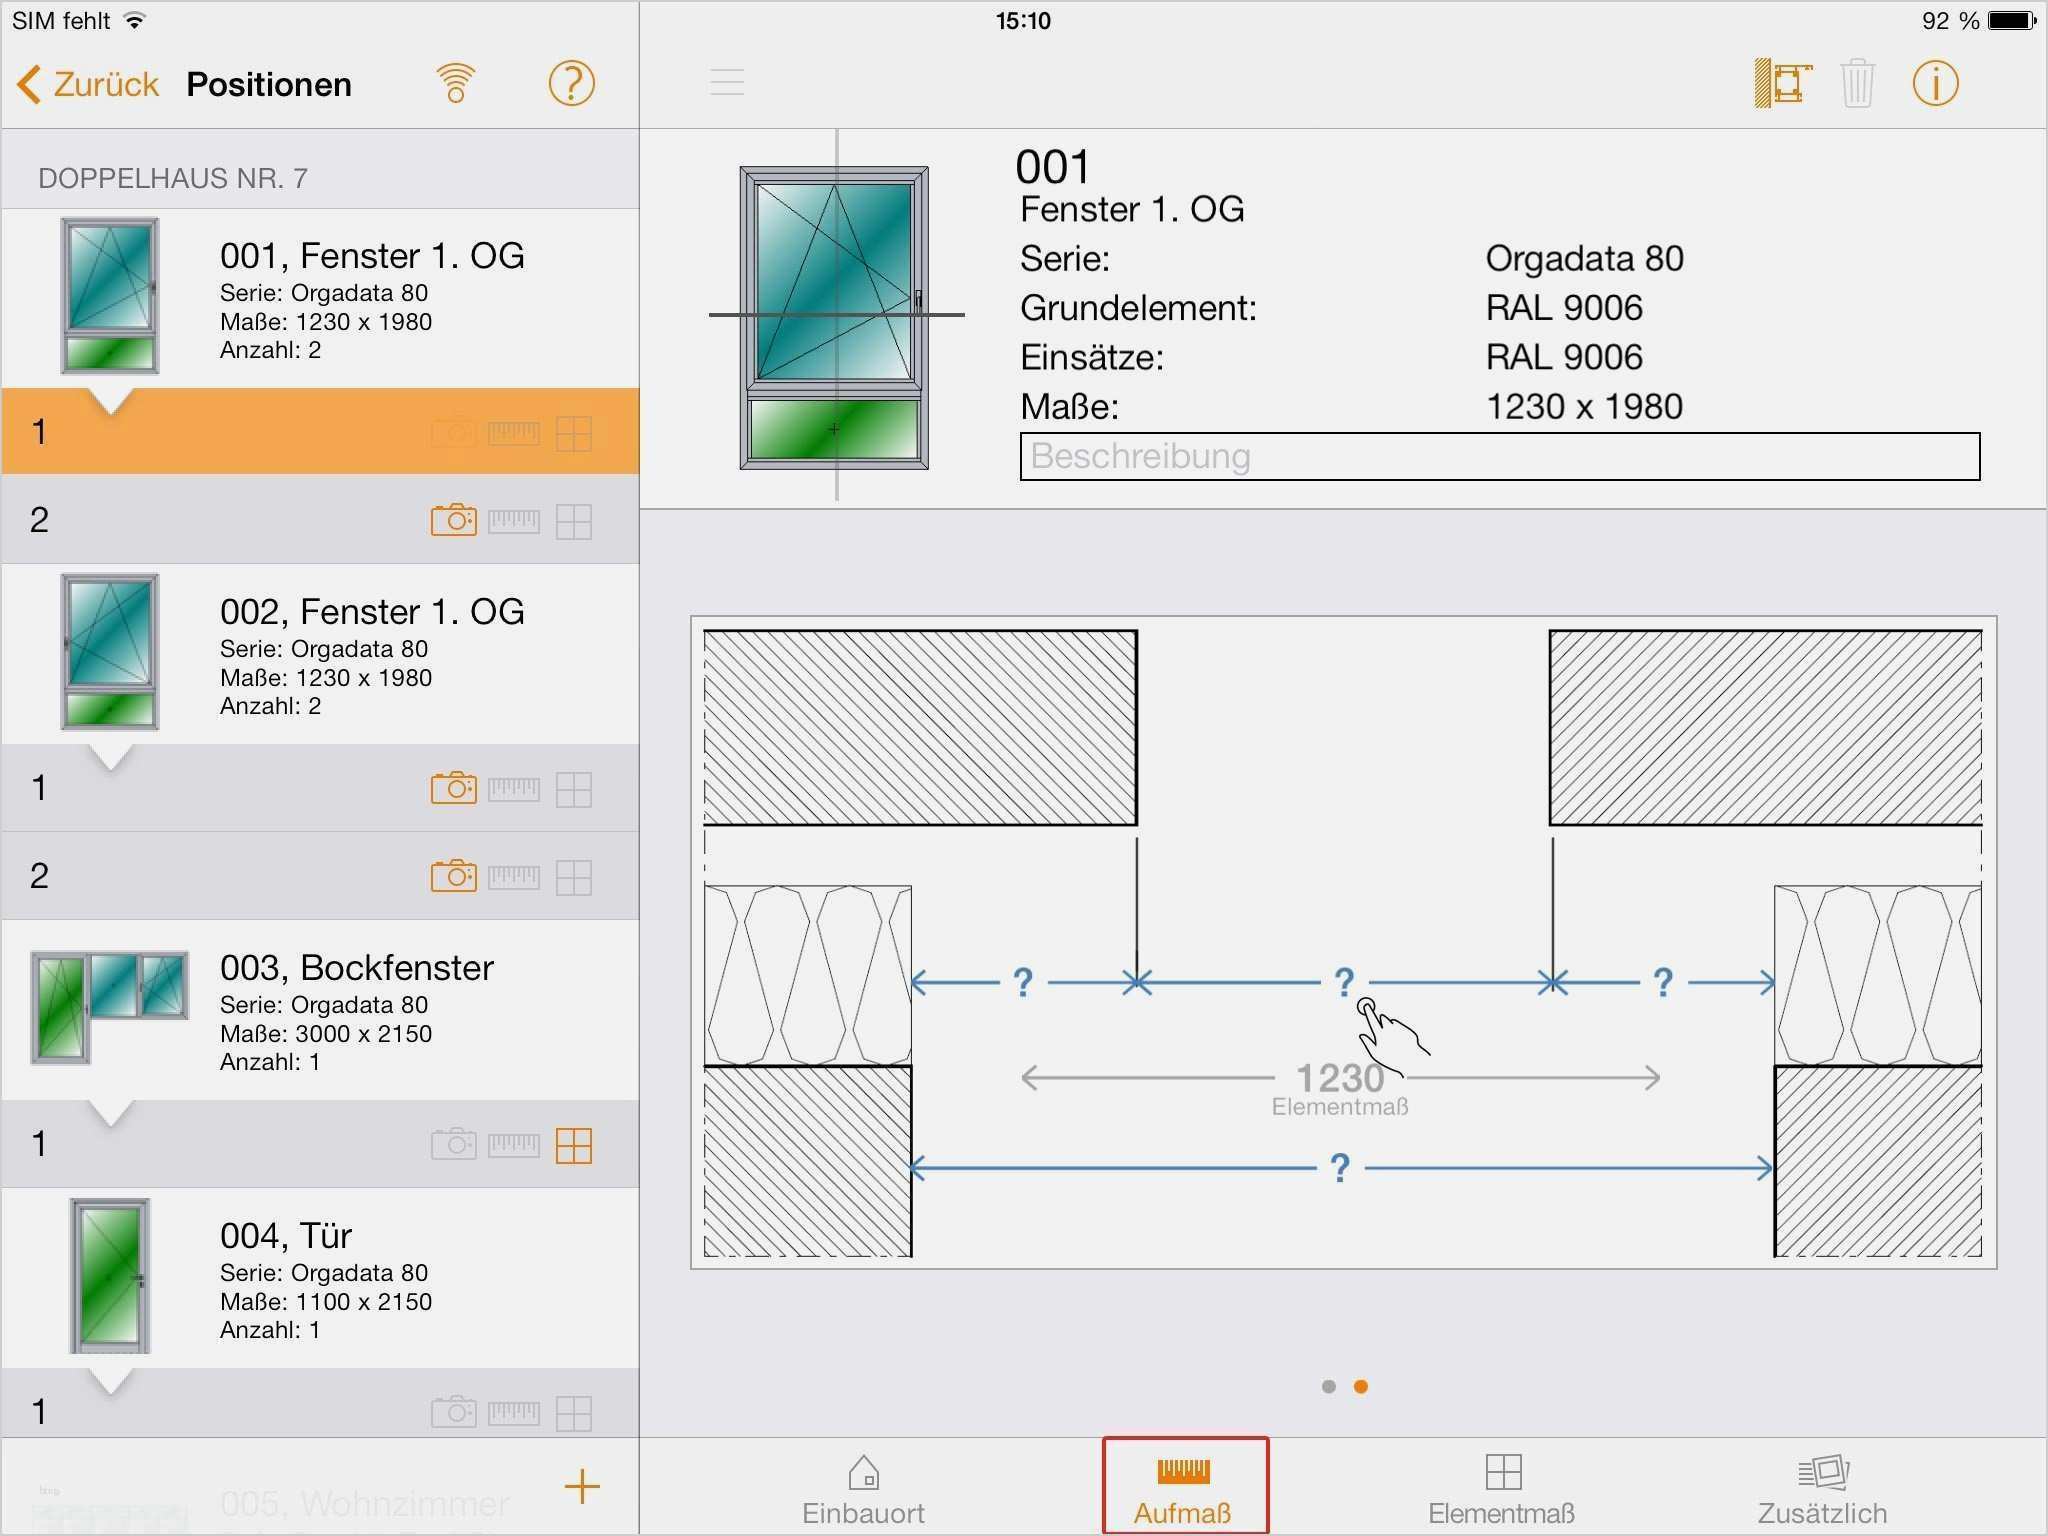
Task: Add a new position with plus icon
Action: click(582, 1486)
